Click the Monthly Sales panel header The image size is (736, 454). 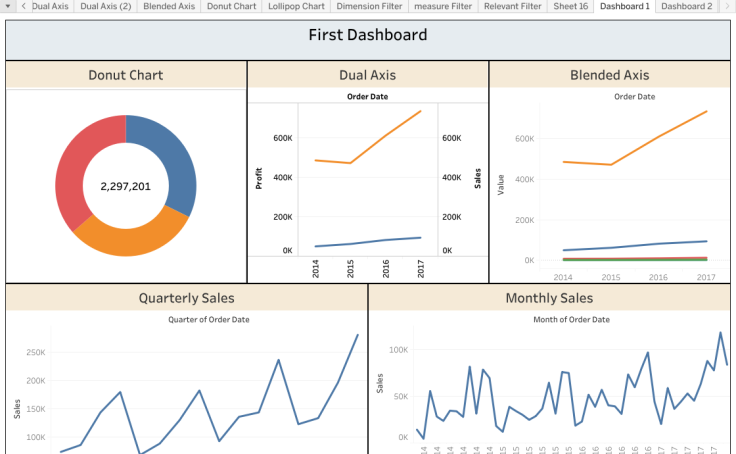549,298
